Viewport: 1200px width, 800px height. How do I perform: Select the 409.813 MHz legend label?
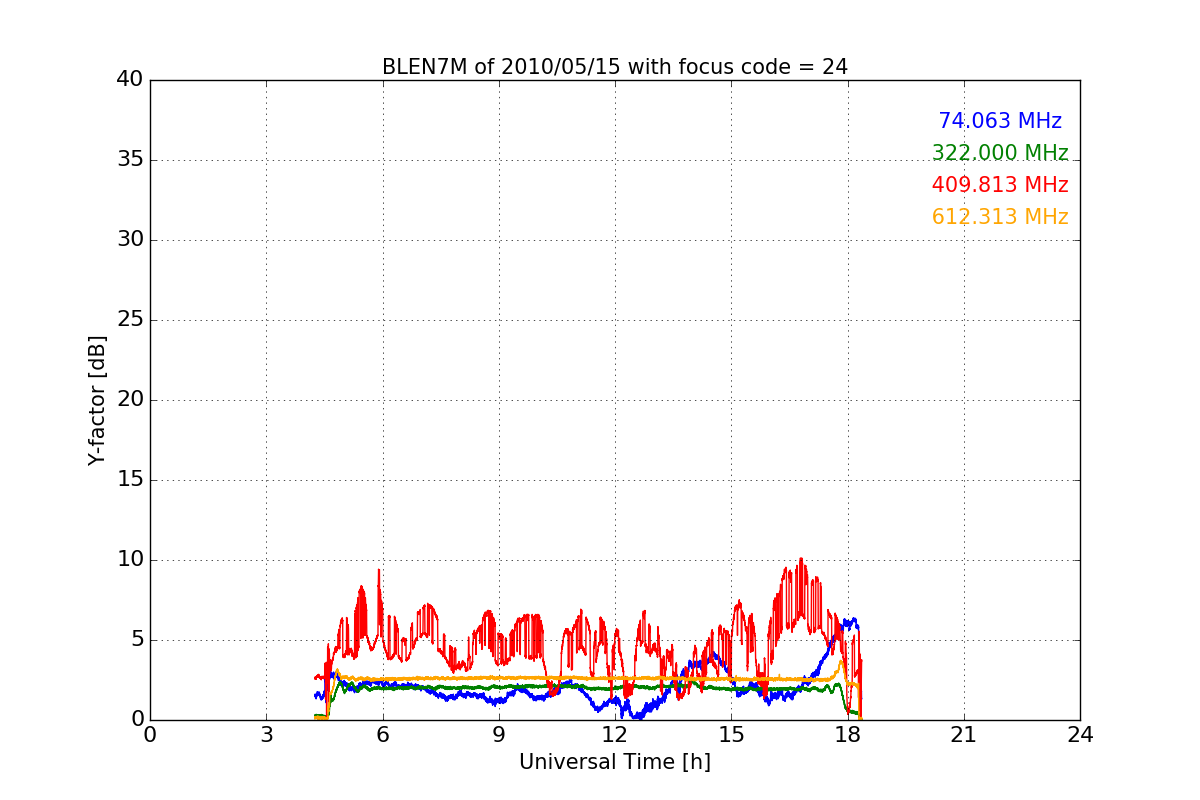pos(1000,185)
